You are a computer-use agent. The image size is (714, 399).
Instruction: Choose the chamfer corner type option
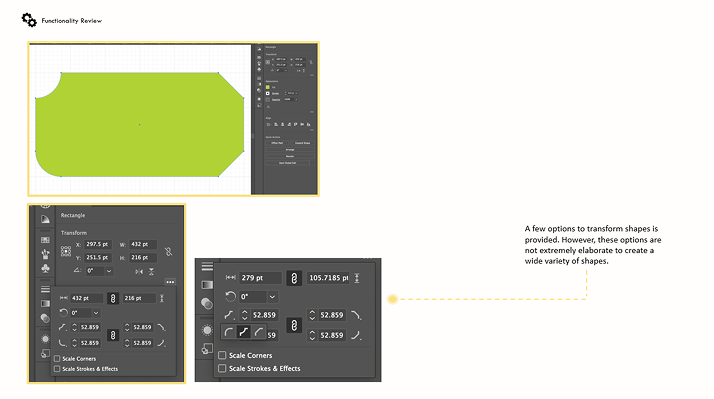pos(259,332)
